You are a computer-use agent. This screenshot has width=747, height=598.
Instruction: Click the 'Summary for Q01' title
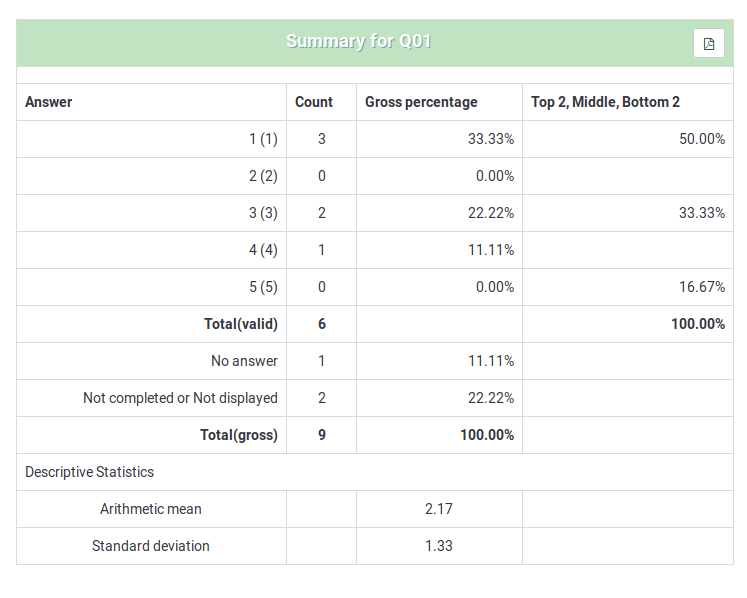tap(359, 41)
